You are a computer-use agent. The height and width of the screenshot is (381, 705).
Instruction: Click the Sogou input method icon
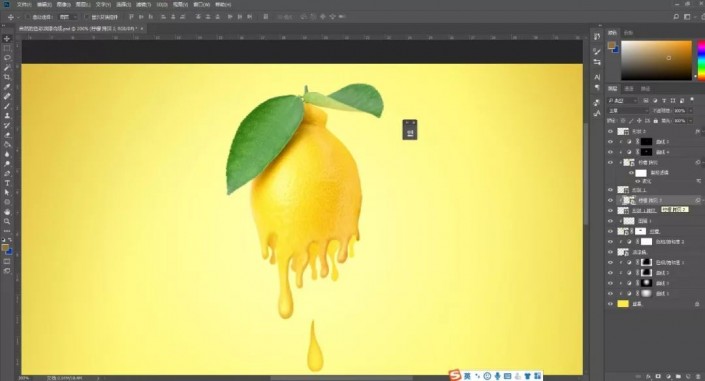(455, 375)
